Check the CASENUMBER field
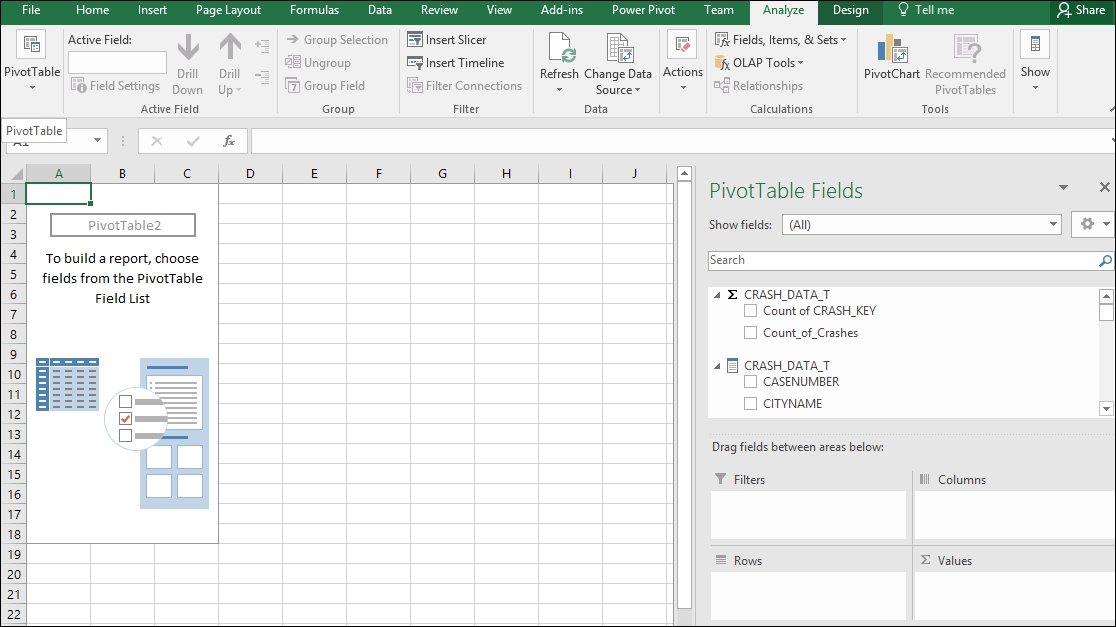 point(750,382)
